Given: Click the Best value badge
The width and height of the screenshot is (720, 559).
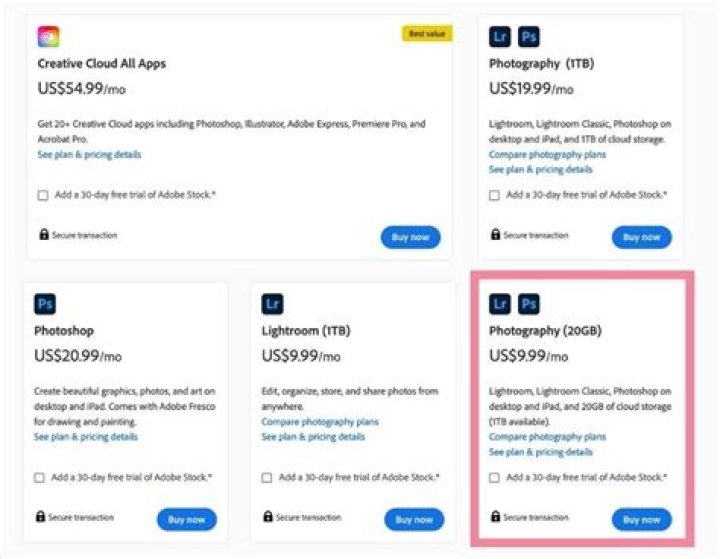Looking at the screenshot, I should tap(427, 34).
